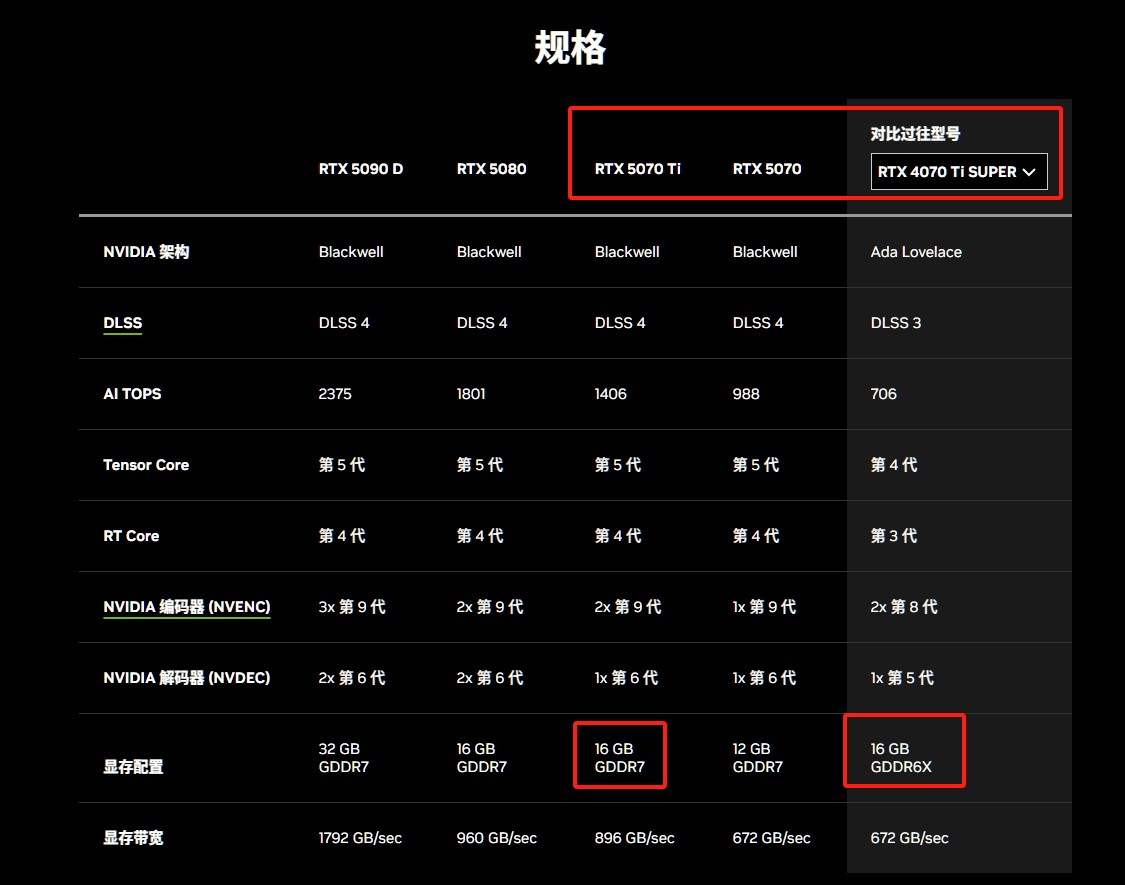Select the RTX 5080 column header
1125x885 pixels.
click(x=491, y=169)
